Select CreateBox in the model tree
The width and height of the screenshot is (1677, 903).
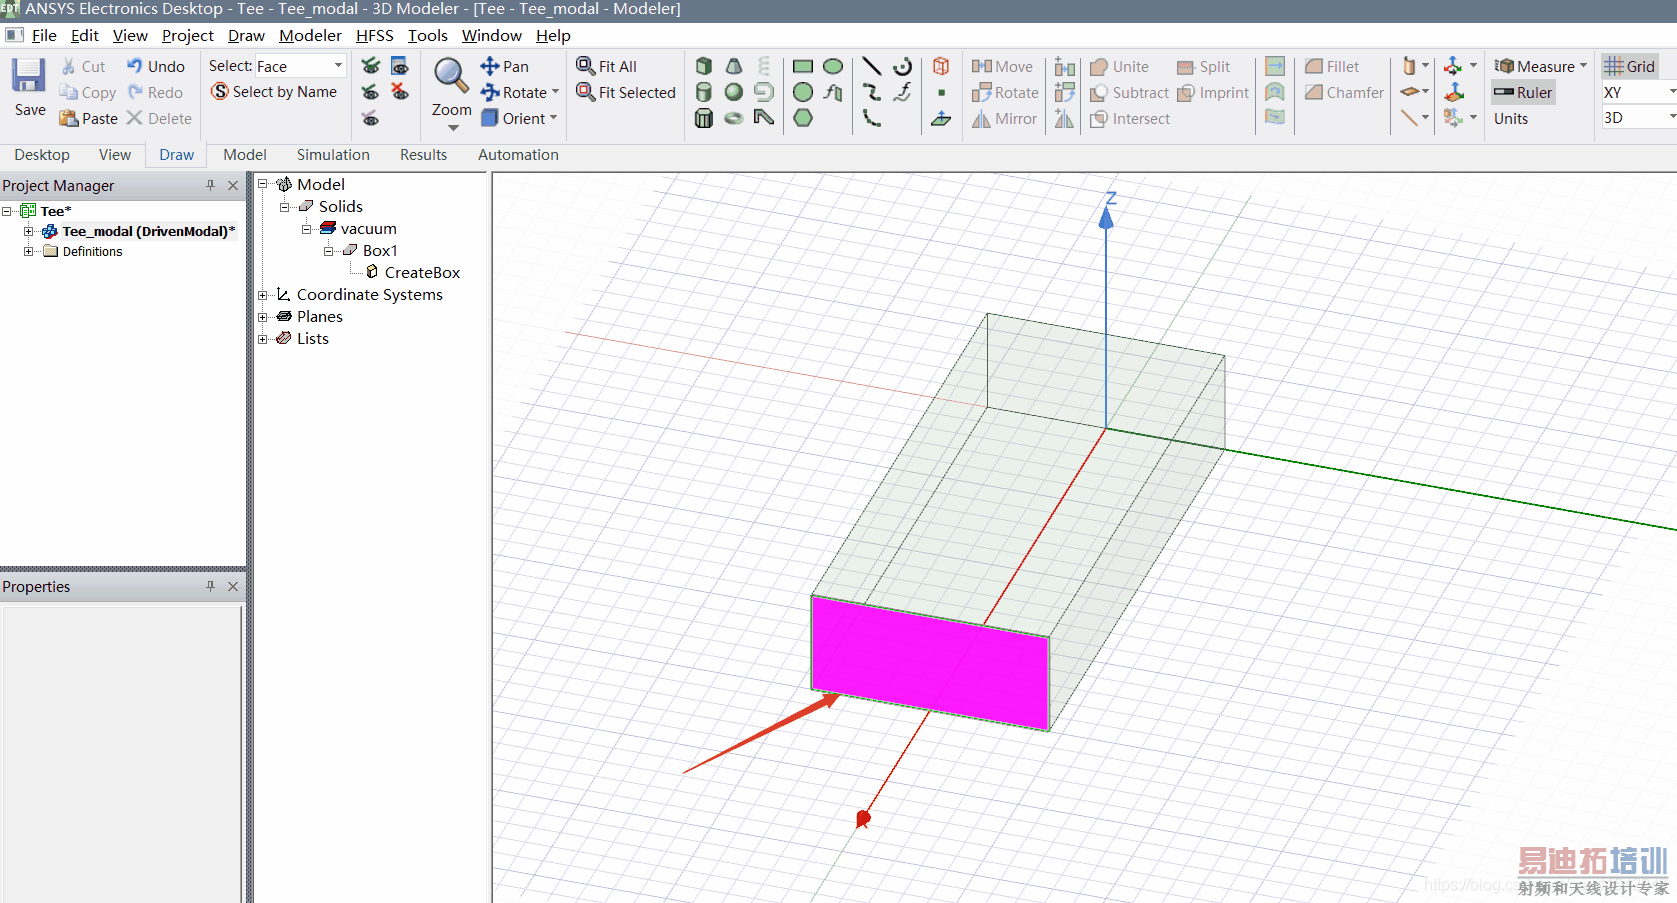[421, 273]
